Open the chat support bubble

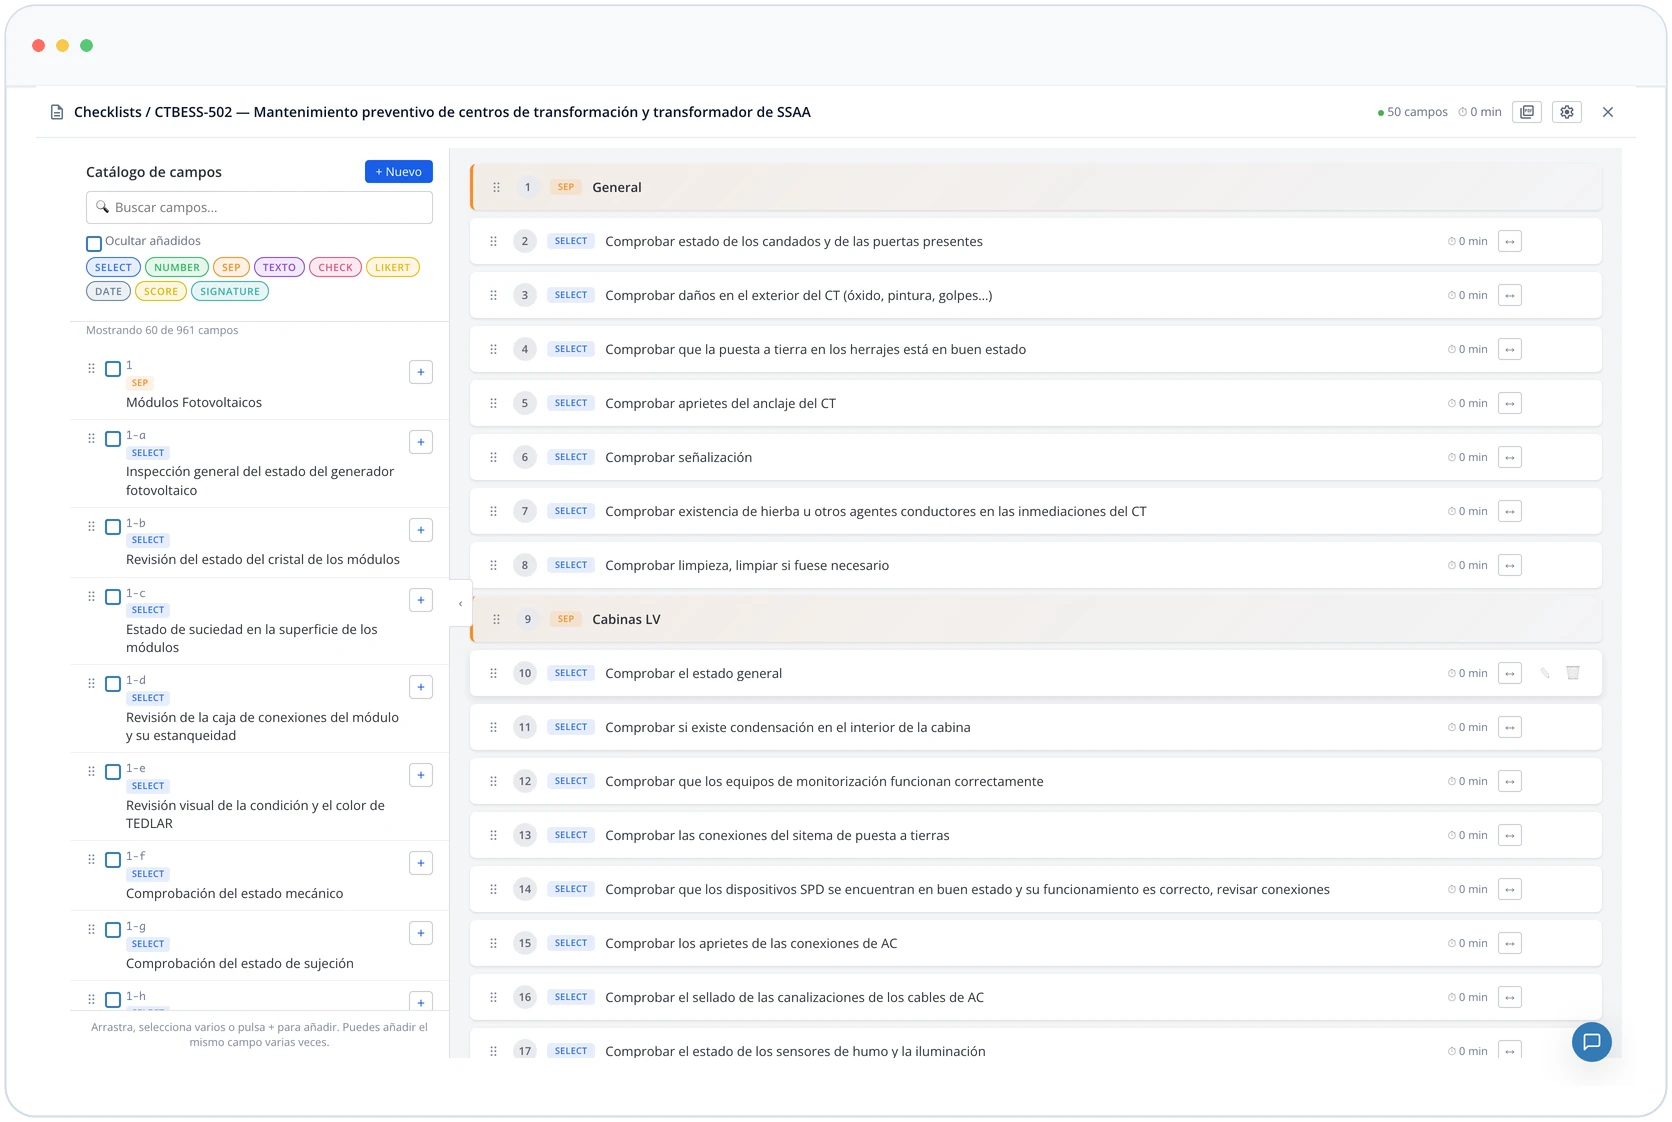tap(1591, 1042)
